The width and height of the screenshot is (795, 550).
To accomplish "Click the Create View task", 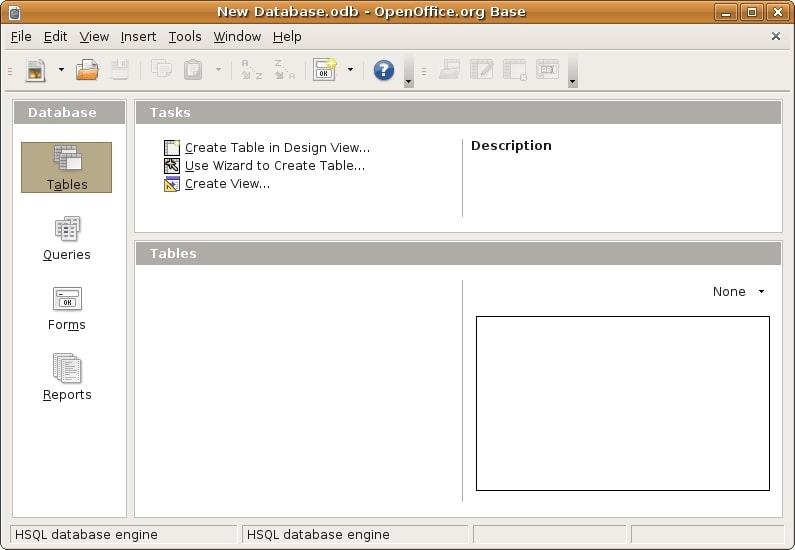I will [227, 184].
